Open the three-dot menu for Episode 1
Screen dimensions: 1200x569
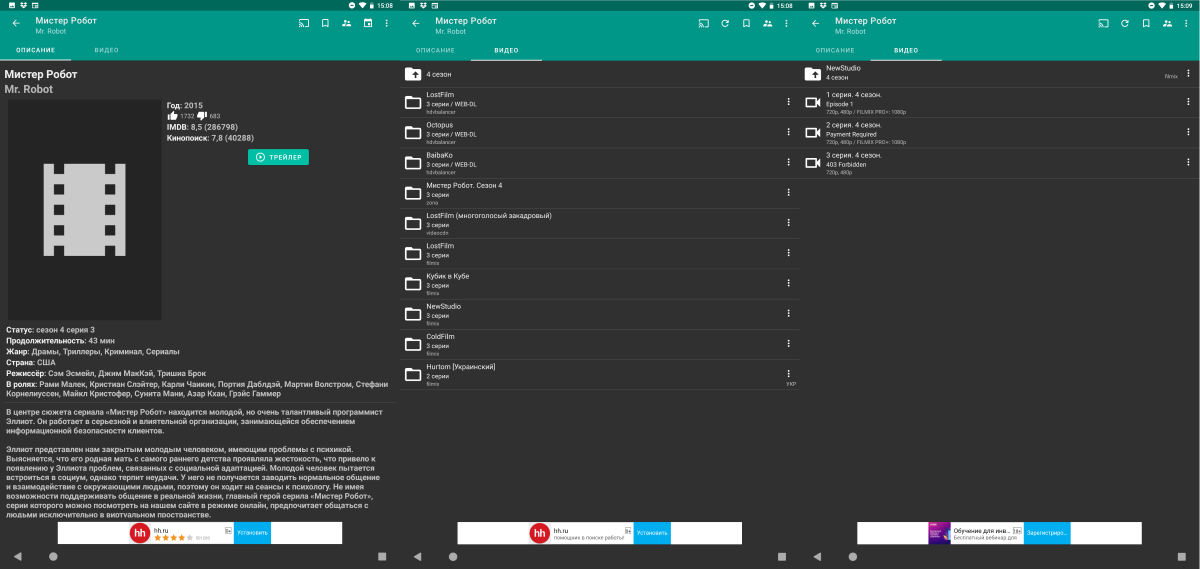click(1188, 101)
